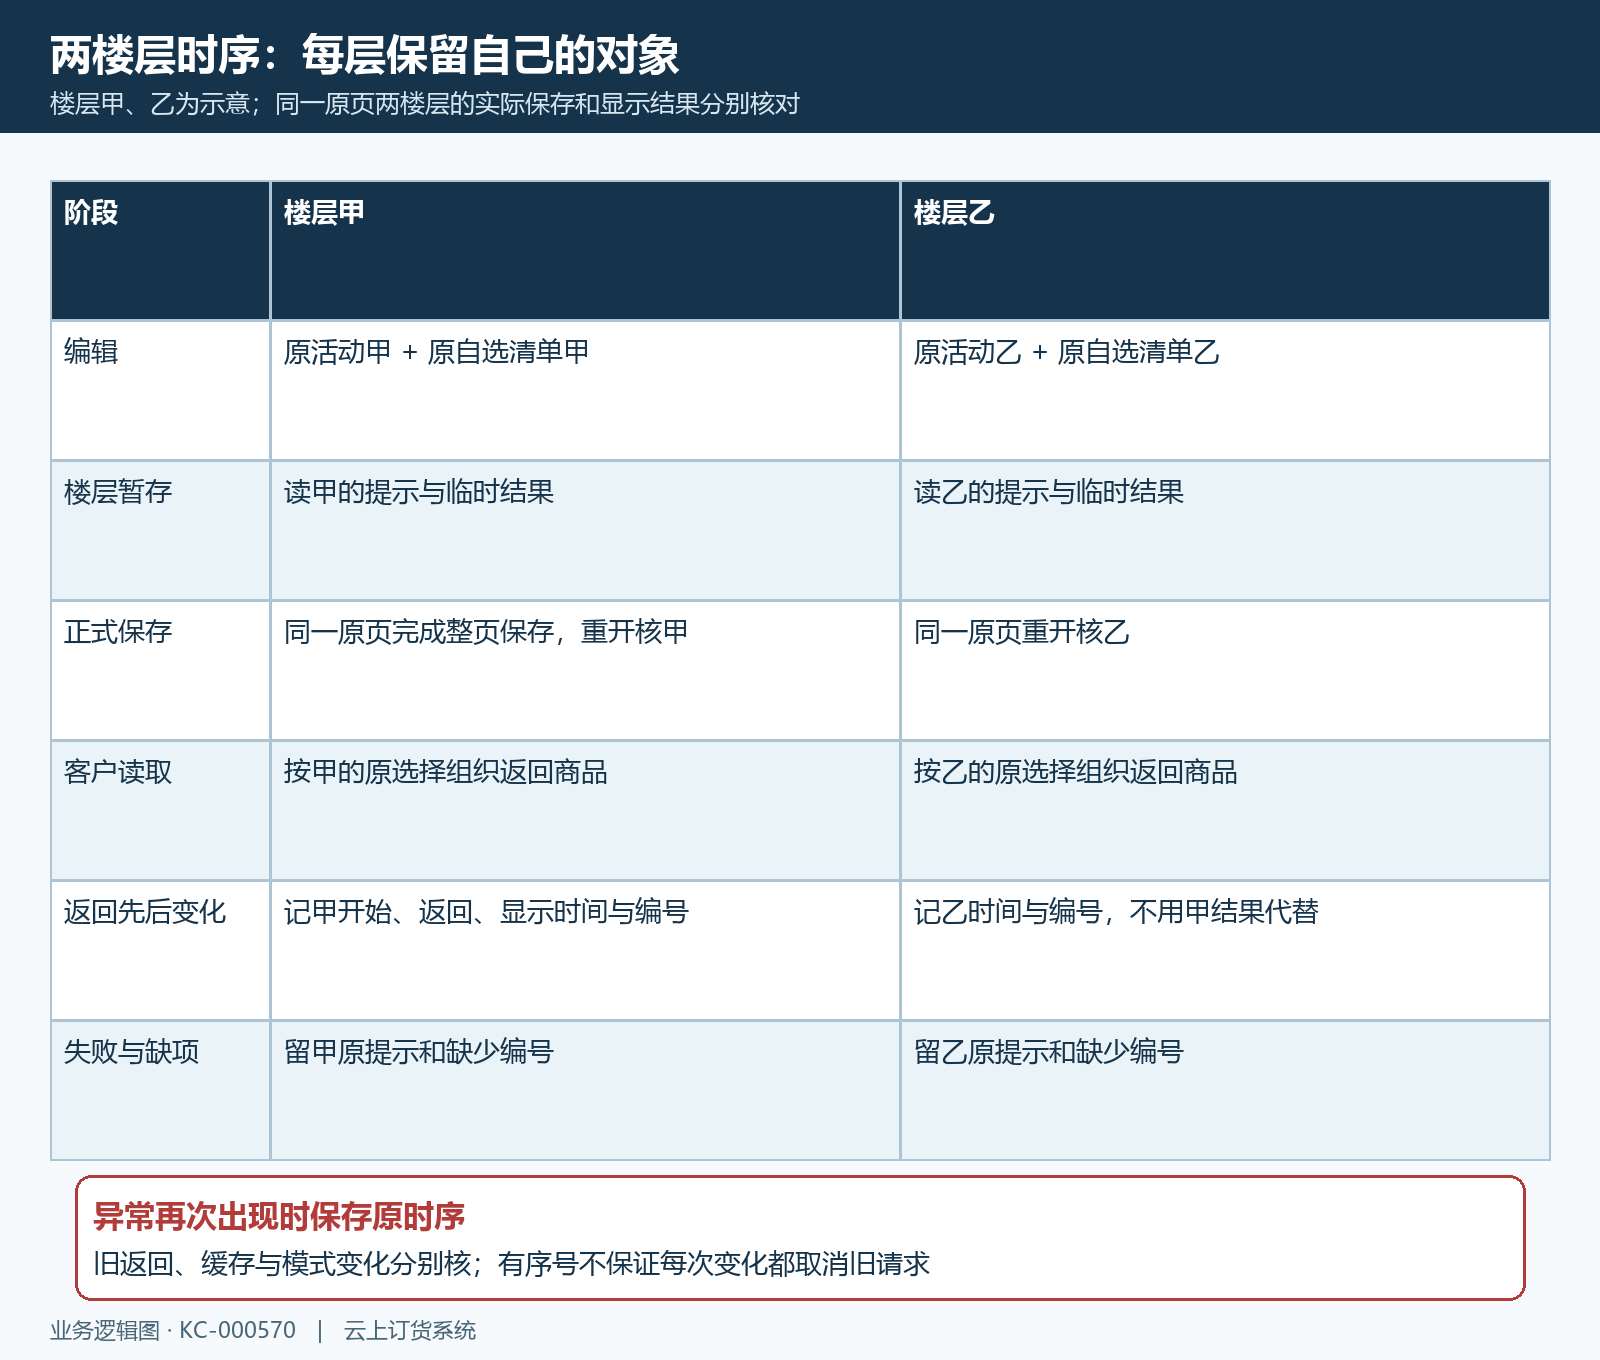Click the title 两楼层时序：每层保留自己的对象
The image size is (1600, 1360).
(365, 55)
